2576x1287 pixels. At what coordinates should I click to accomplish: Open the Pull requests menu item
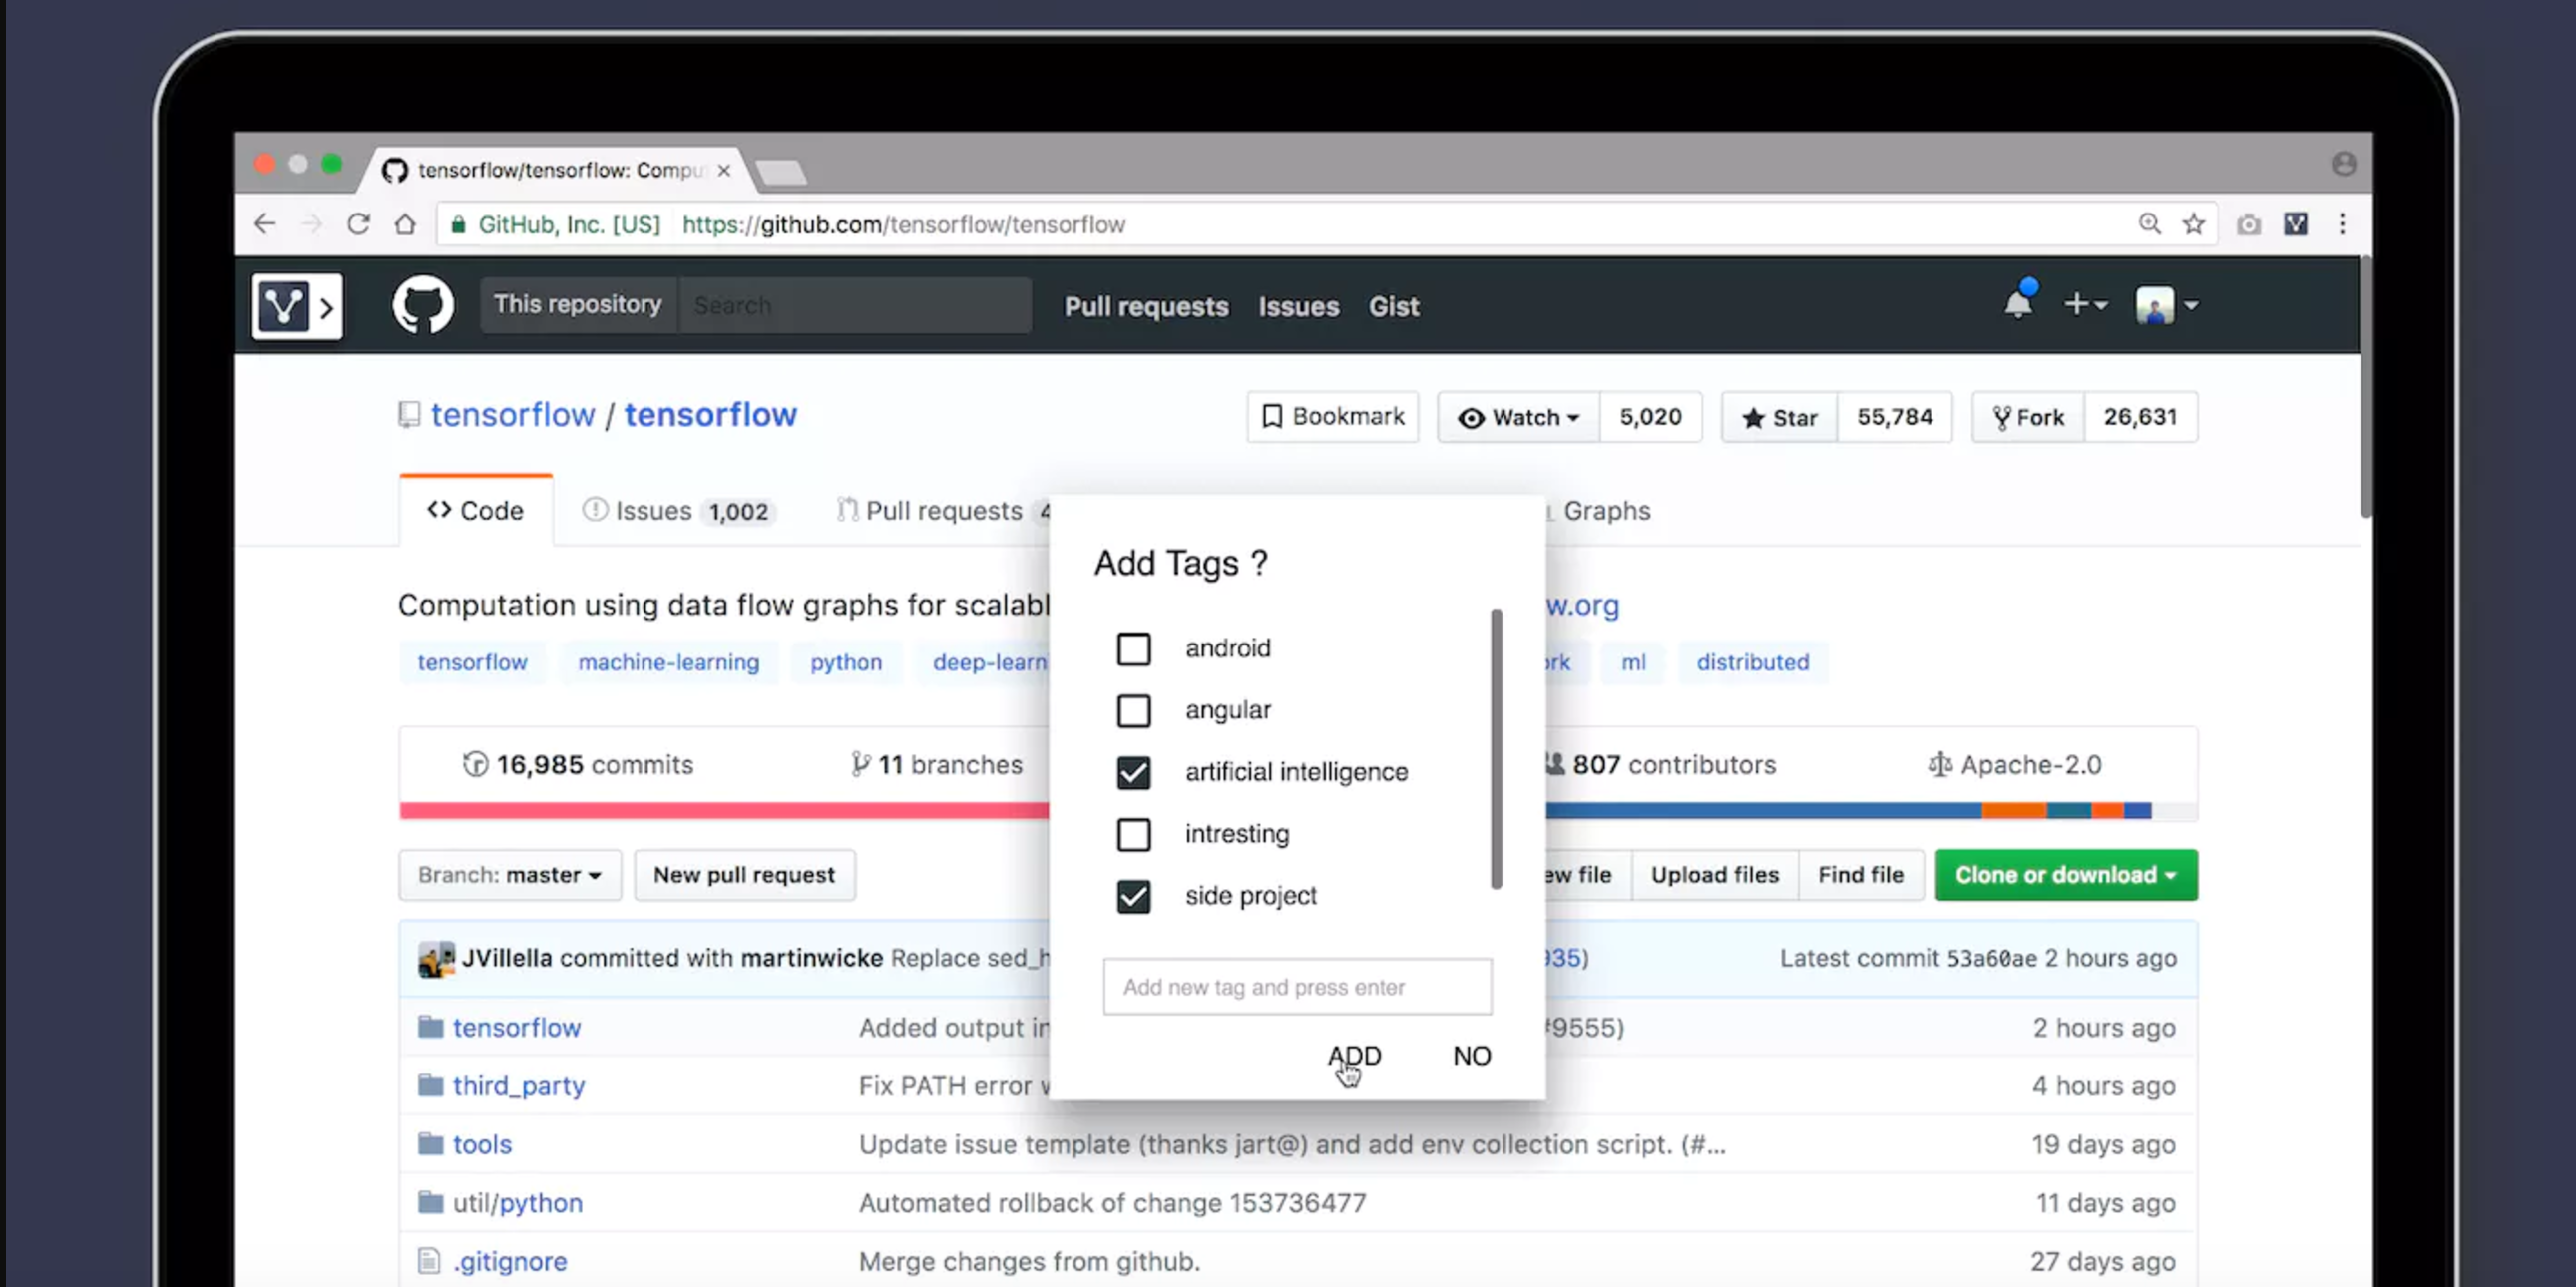pos(1146,307)
